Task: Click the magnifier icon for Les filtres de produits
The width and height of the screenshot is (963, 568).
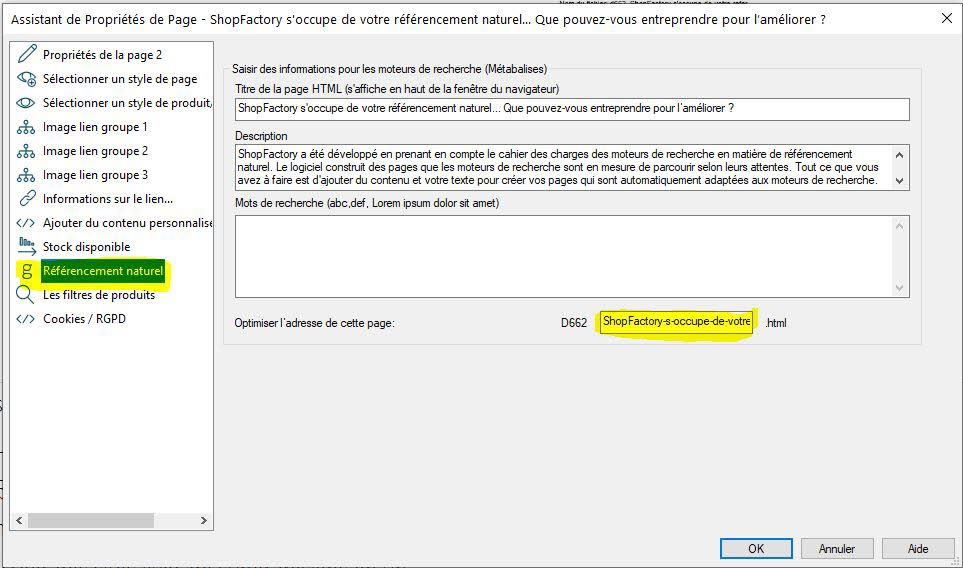Action: click(26, 295)
